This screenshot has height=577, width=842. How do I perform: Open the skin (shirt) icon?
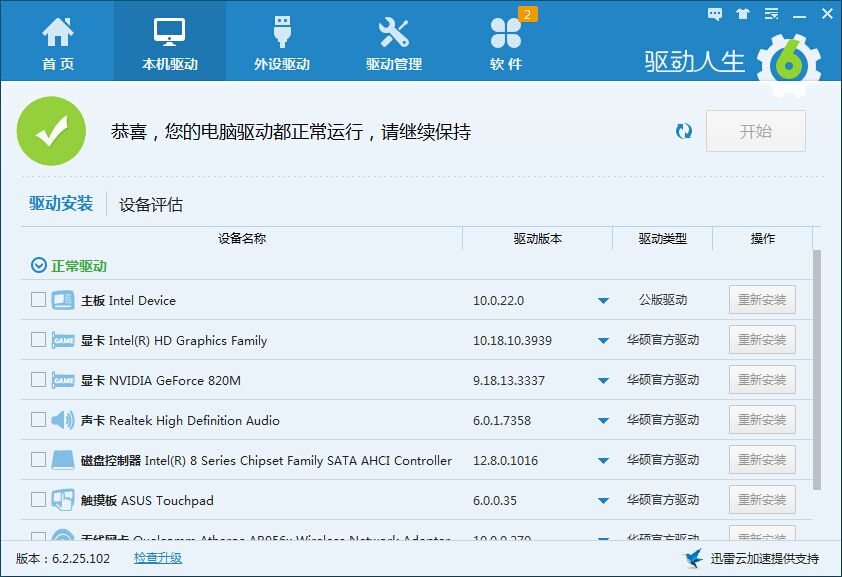743,14
